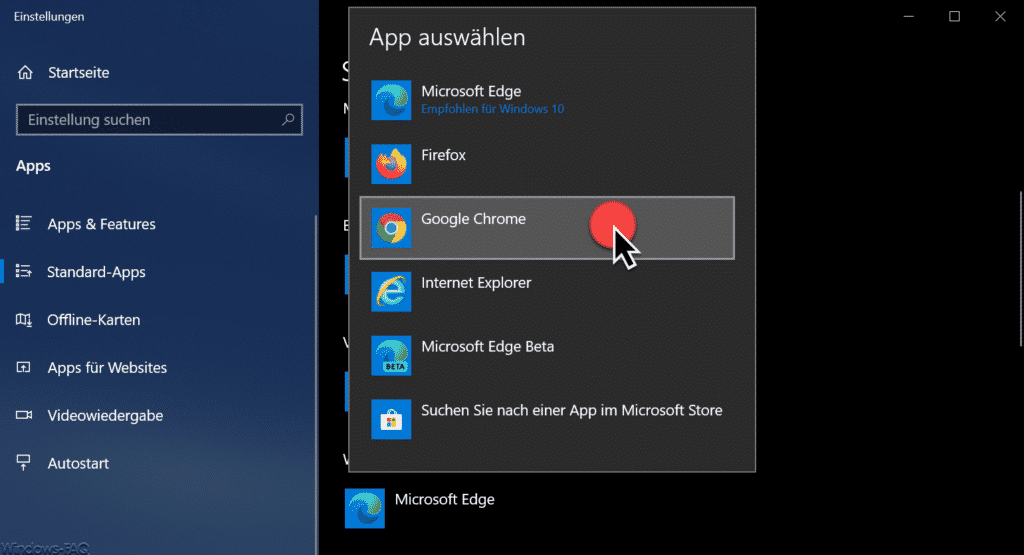
Task: Open Autostart settings
Action: coord(78,463)
